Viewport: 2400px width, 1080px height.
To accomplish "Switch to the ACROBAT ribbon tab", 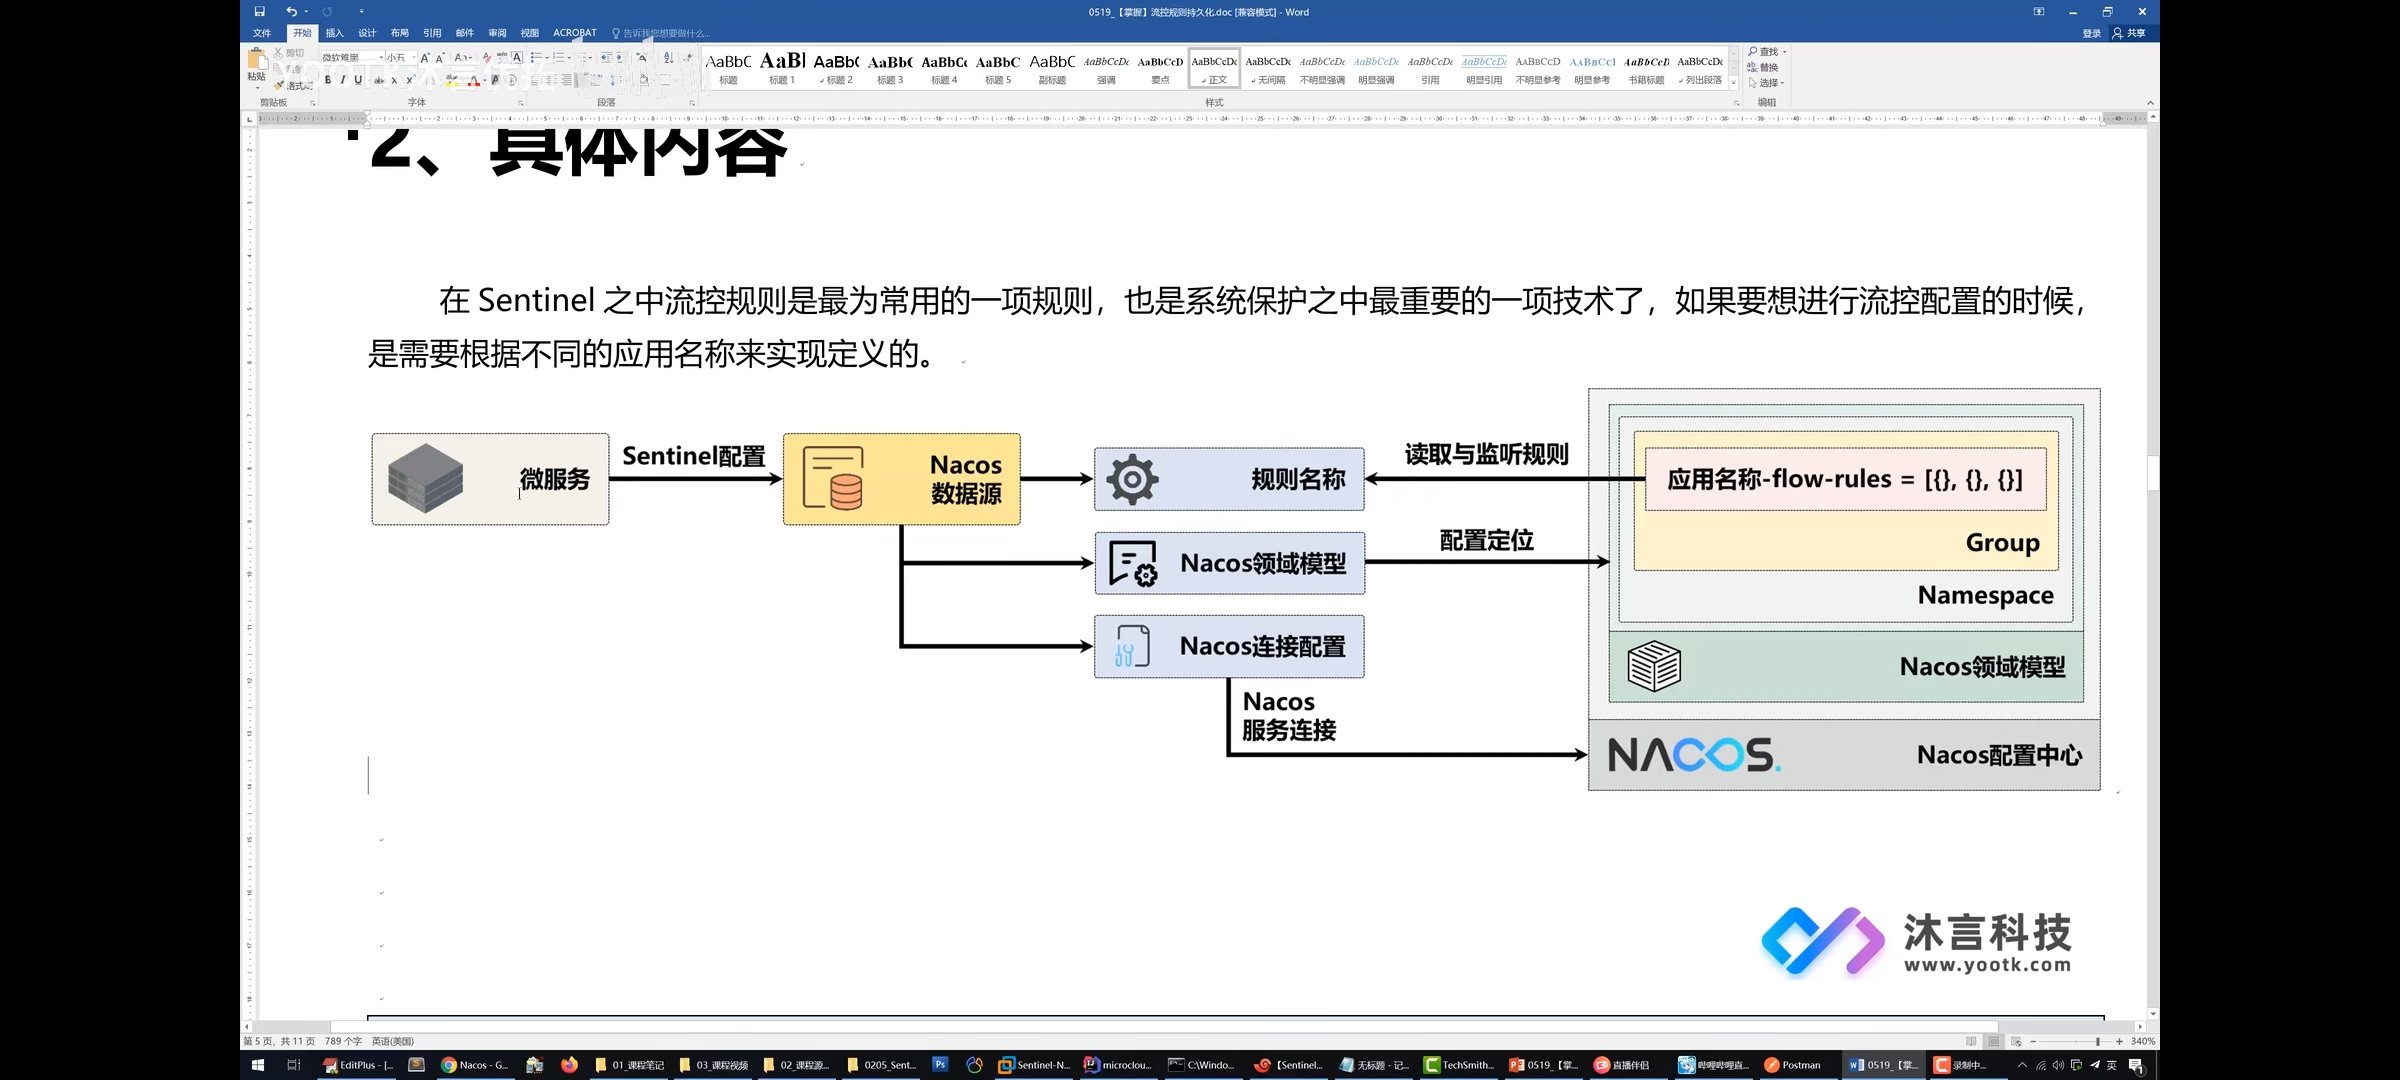I will pyautogui.click(x=575, y=33).
